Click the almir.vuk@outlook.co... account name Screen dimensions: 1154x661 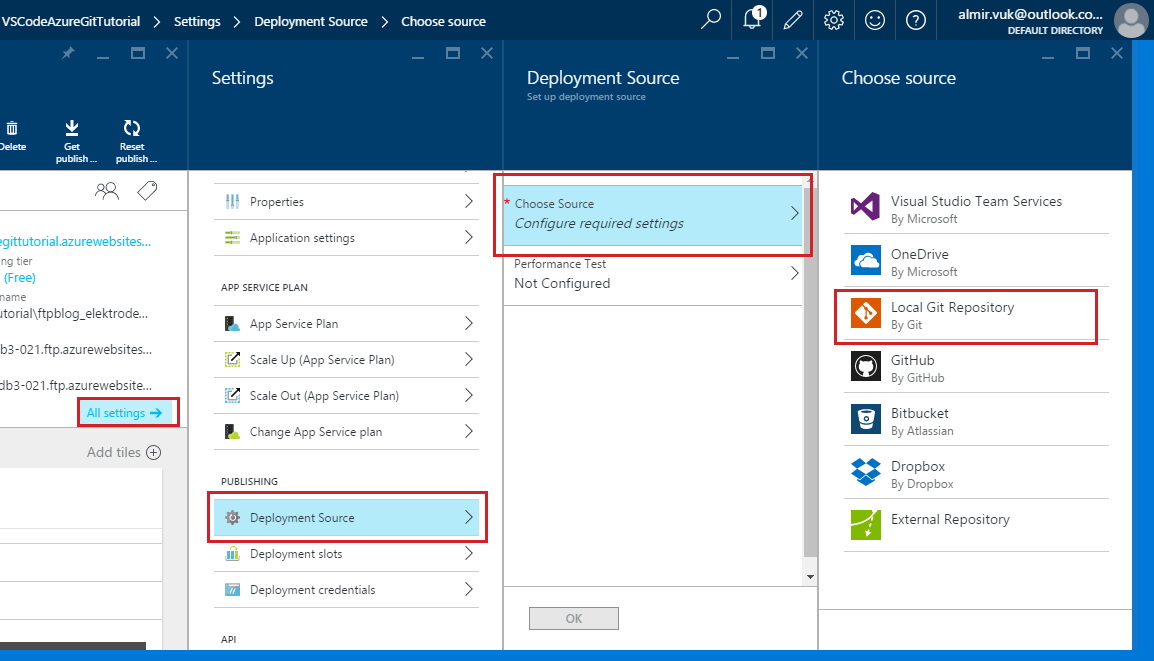click(x=1030, y=14)
